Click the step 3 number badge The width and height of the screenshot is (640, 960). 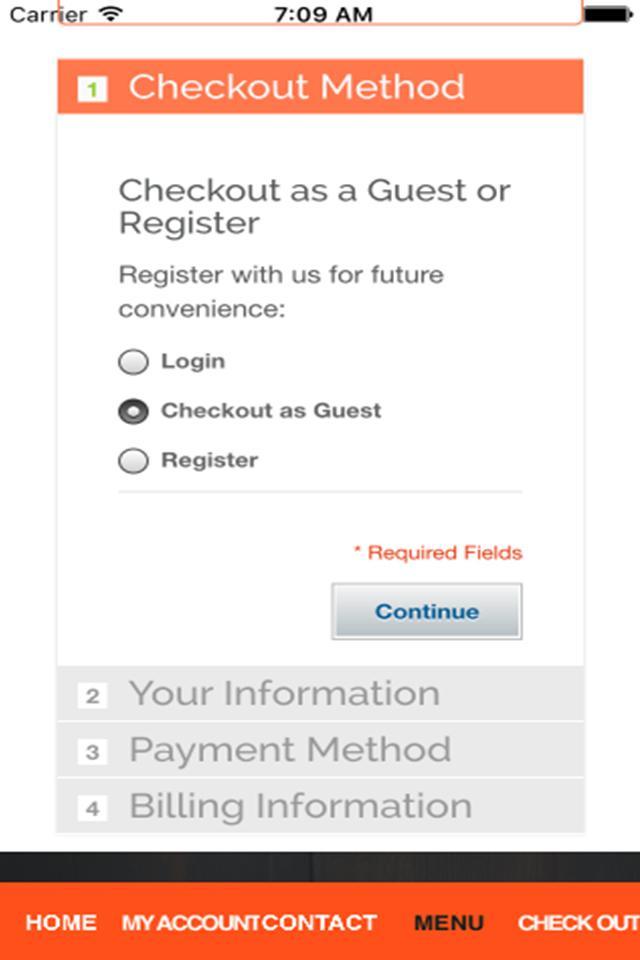(92, 752)
